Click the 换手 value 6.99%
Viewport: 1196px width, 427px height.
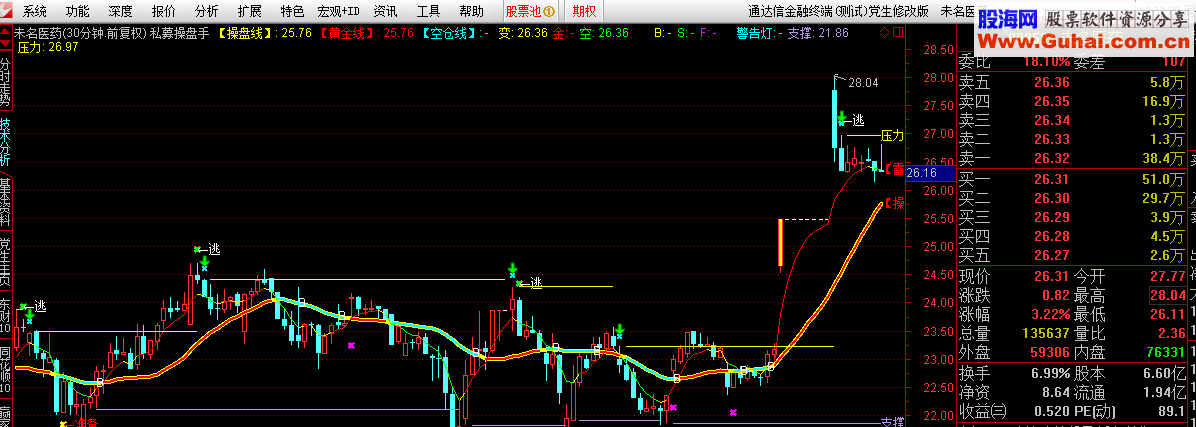[x=1049, y=374]
